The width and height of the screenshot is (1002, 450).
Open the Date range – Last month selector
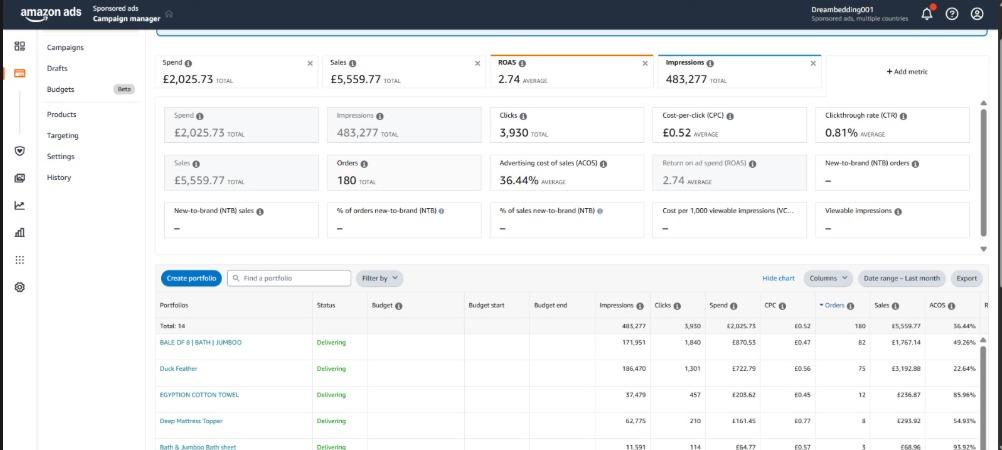(901, 278)
